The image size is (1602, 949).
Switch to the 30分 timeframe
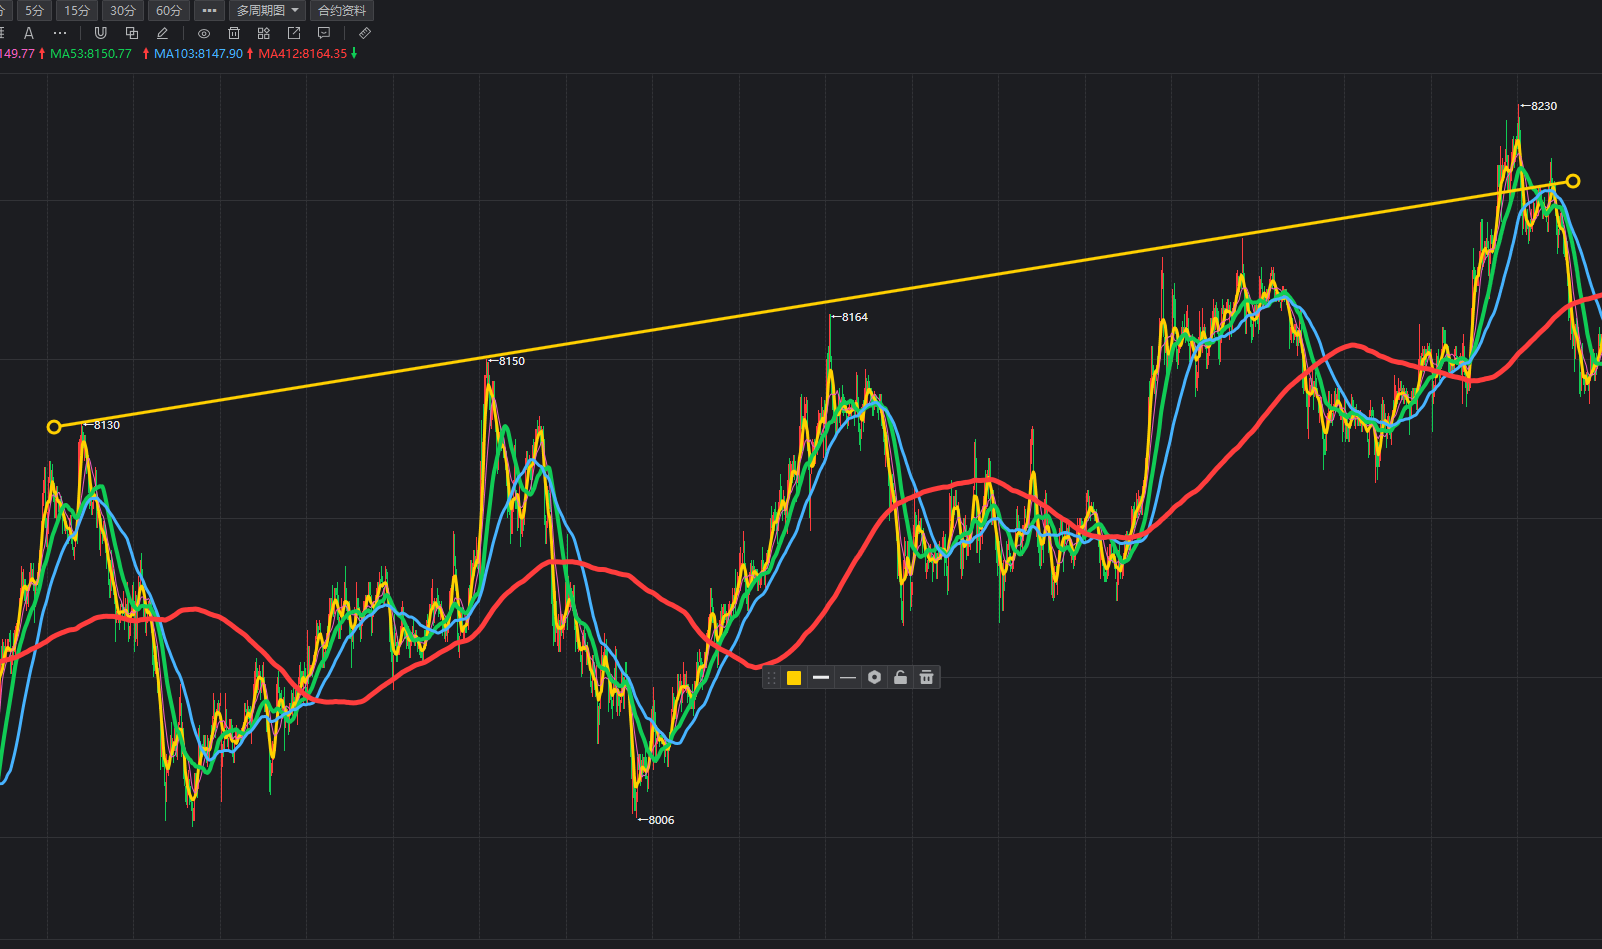(x=123, y=10)
